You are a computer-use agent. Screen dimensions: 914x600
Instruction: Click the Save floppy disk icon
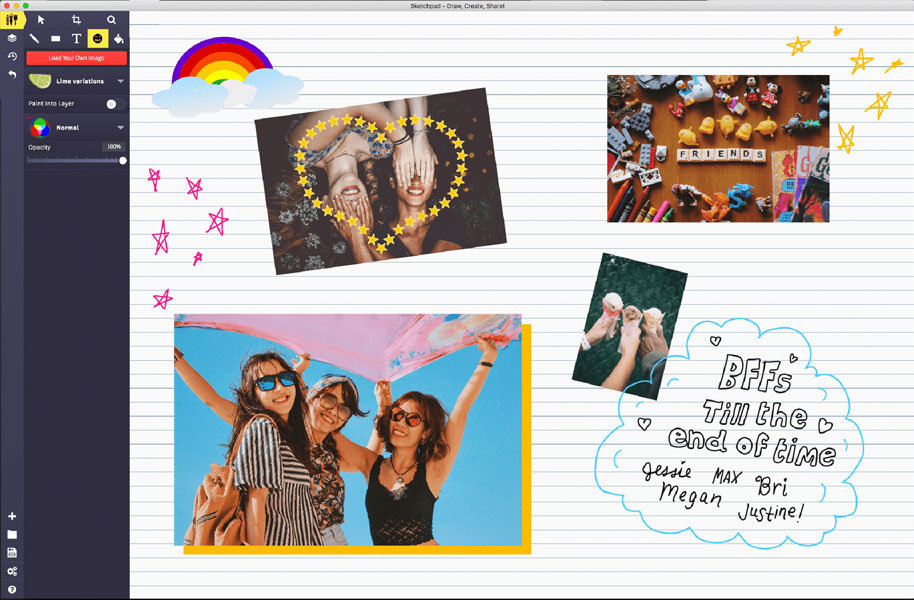click(12, 553)
